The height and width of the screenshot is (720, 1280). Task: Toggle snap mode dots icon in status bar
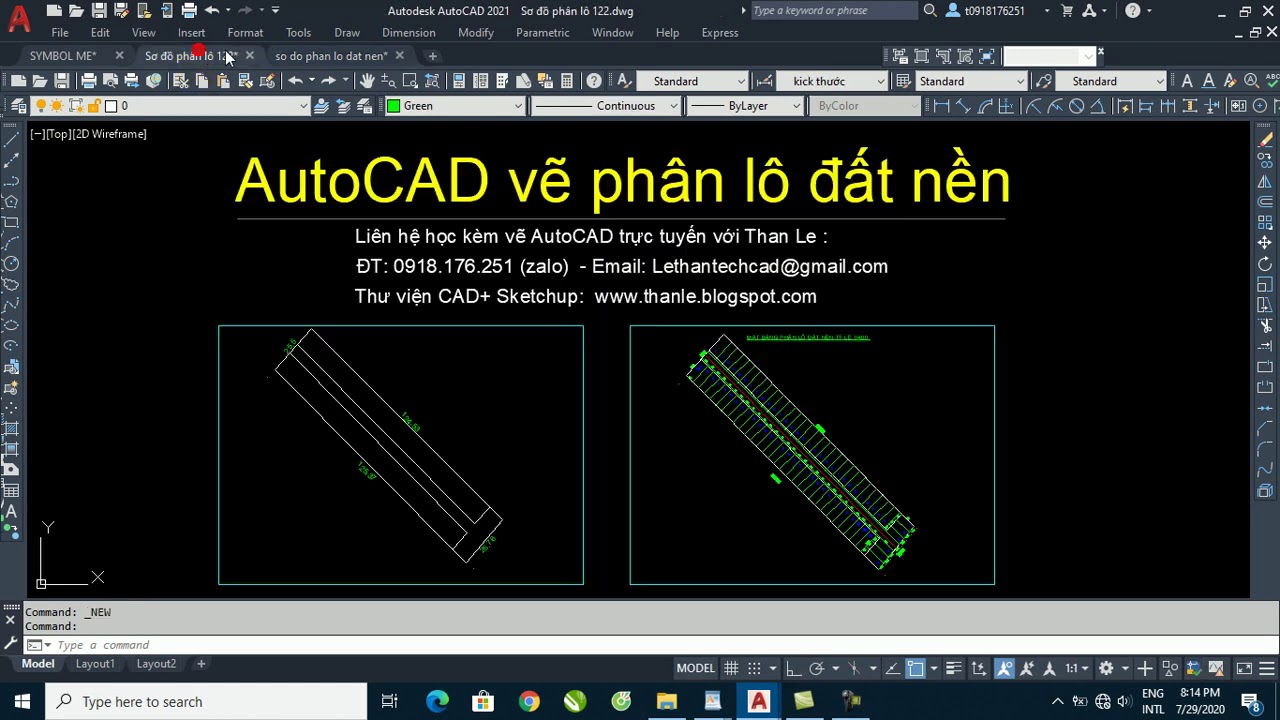[x=755, y=668]
